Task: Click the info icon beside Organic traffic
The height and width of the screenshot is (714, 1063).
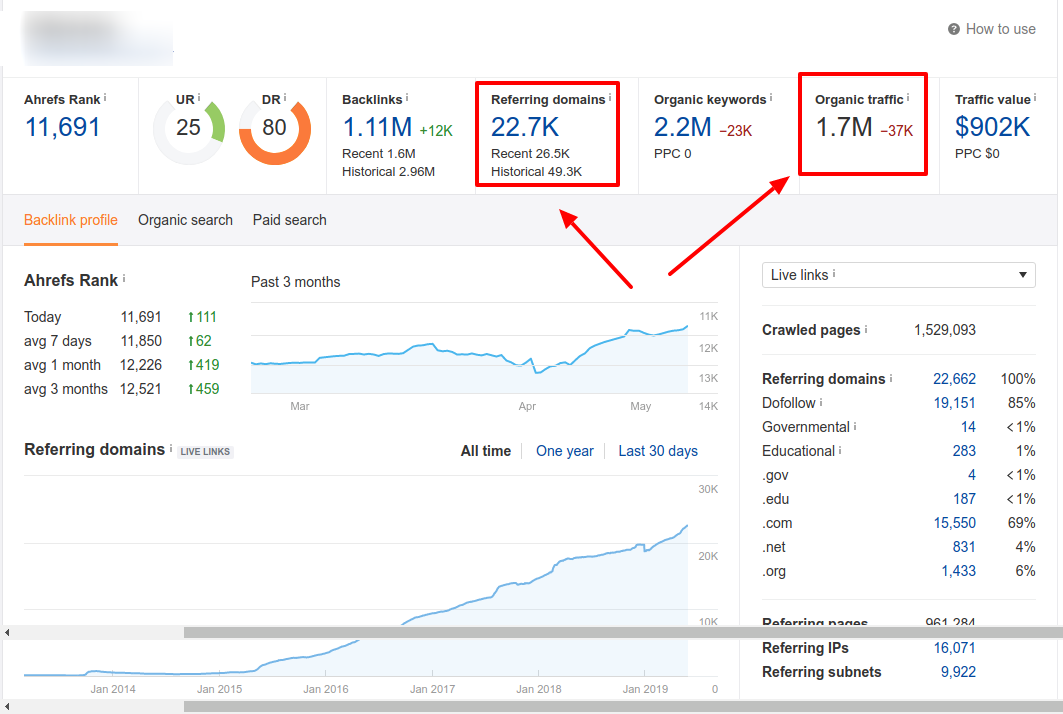Action: [x=908, y=97]
